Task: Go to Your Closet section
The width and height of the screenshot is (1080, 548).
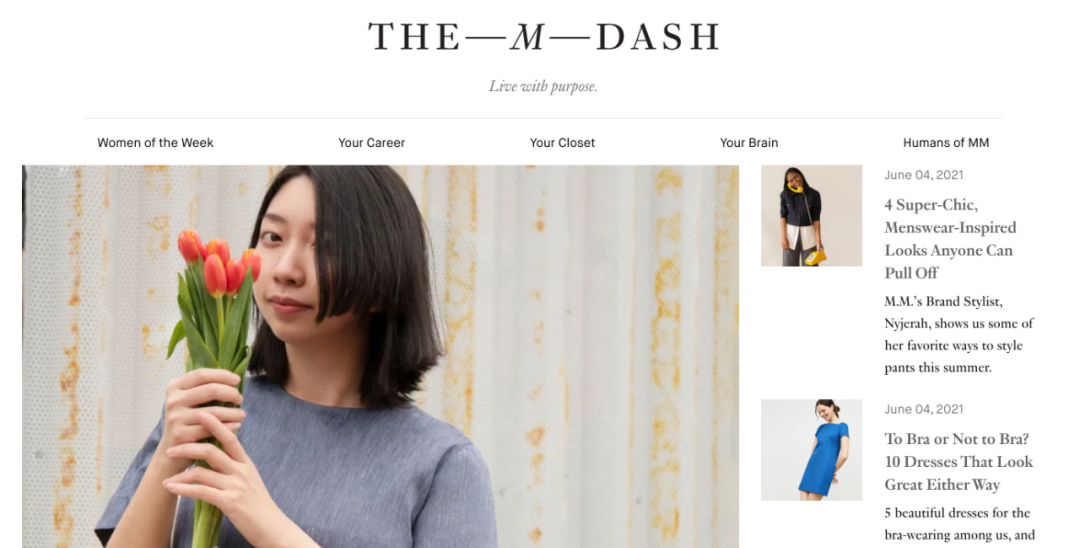Action: (x=562, y=143)
